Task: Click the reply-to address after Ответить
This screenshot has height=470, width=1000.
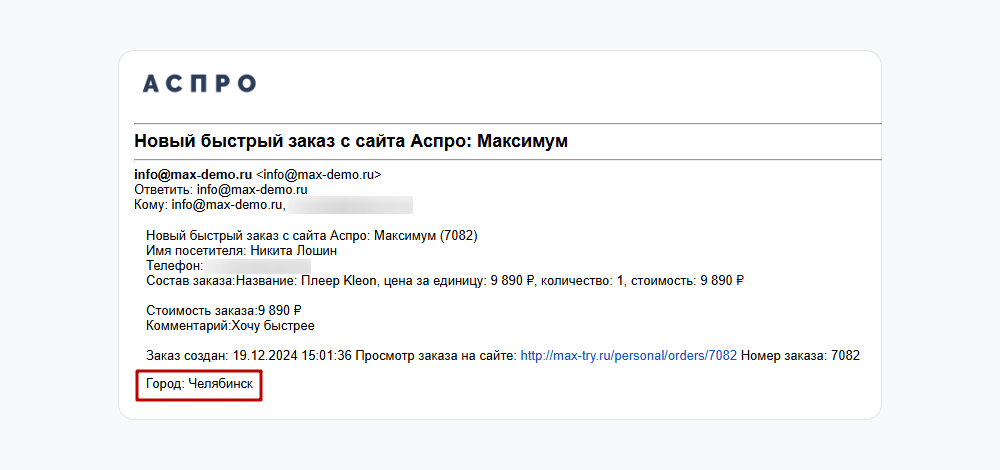Action: 251,189
